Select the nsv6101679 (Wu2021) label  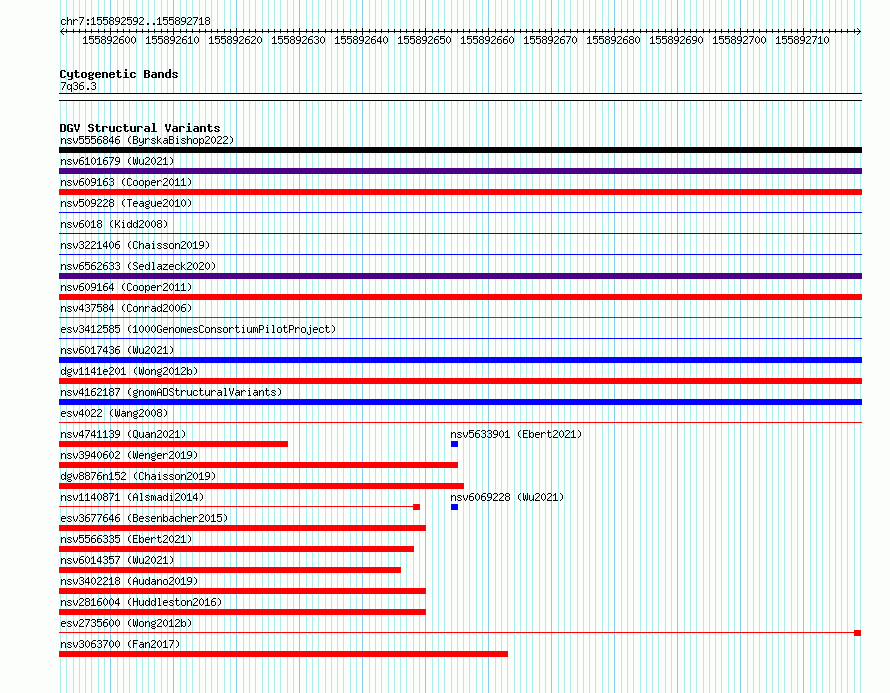pos(117,161)
